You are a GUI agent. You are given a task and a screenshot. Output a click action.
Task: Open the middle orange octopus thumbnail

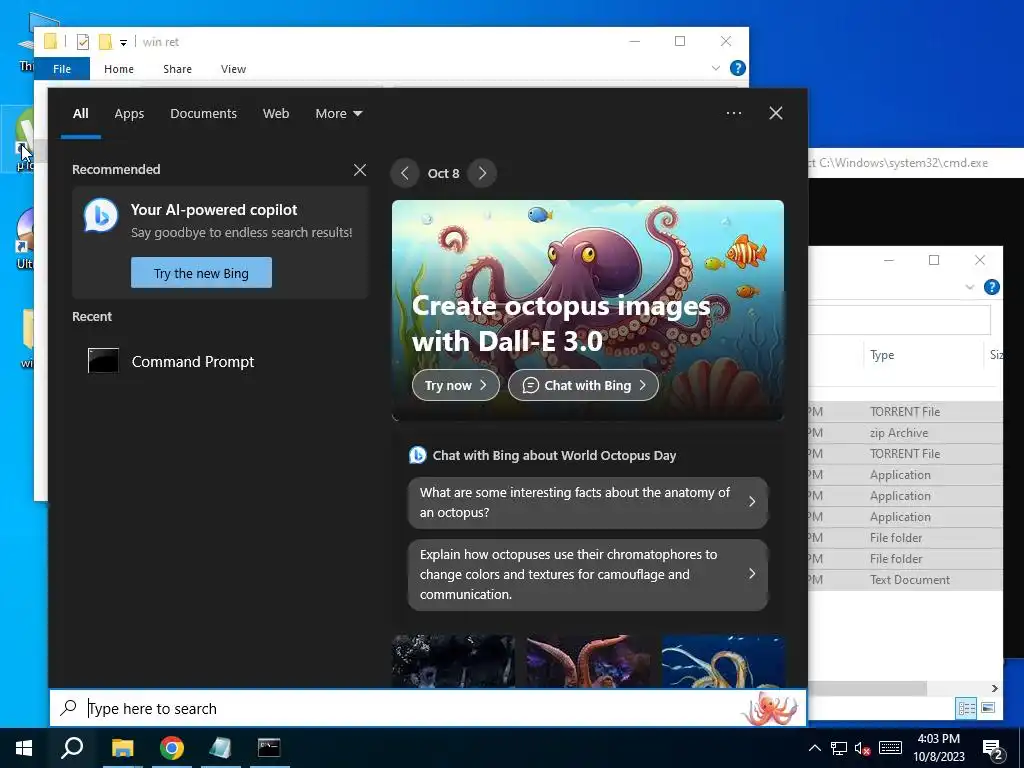tap(588, 660)
